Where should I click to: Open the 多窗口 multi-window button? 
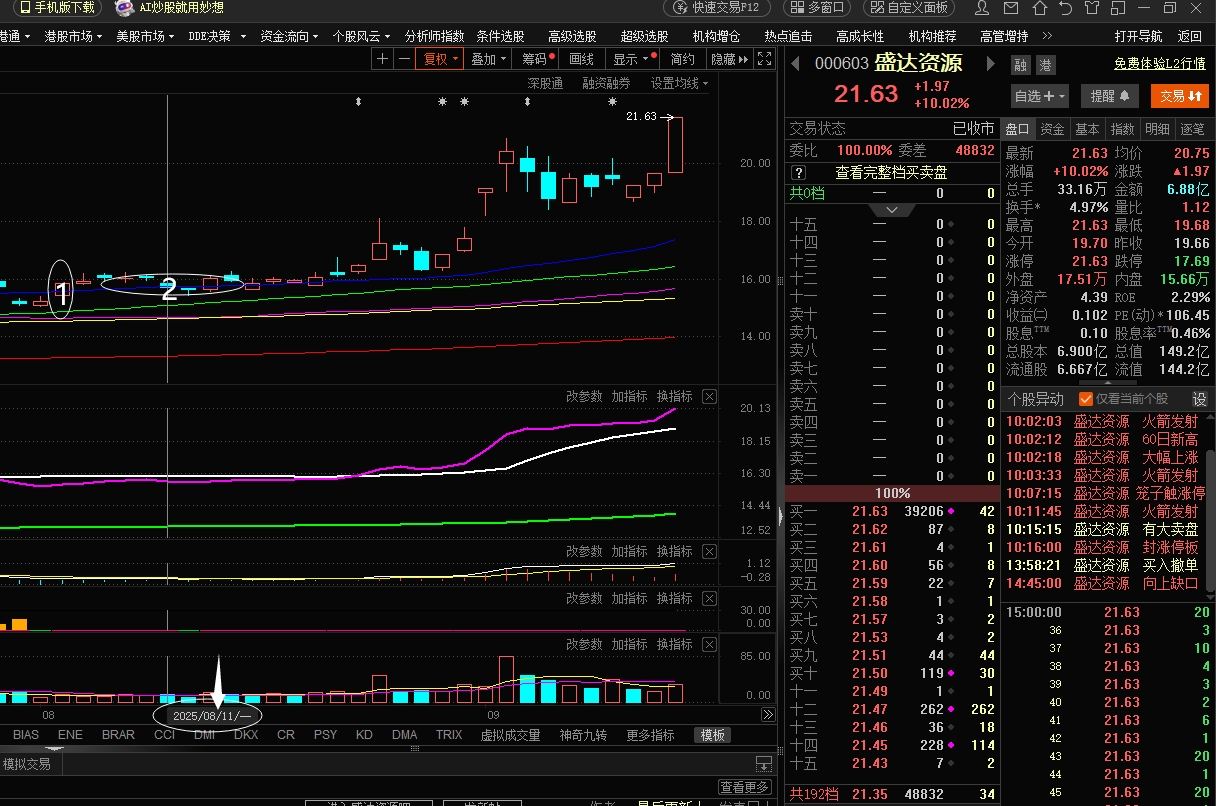tap(815, 8)
